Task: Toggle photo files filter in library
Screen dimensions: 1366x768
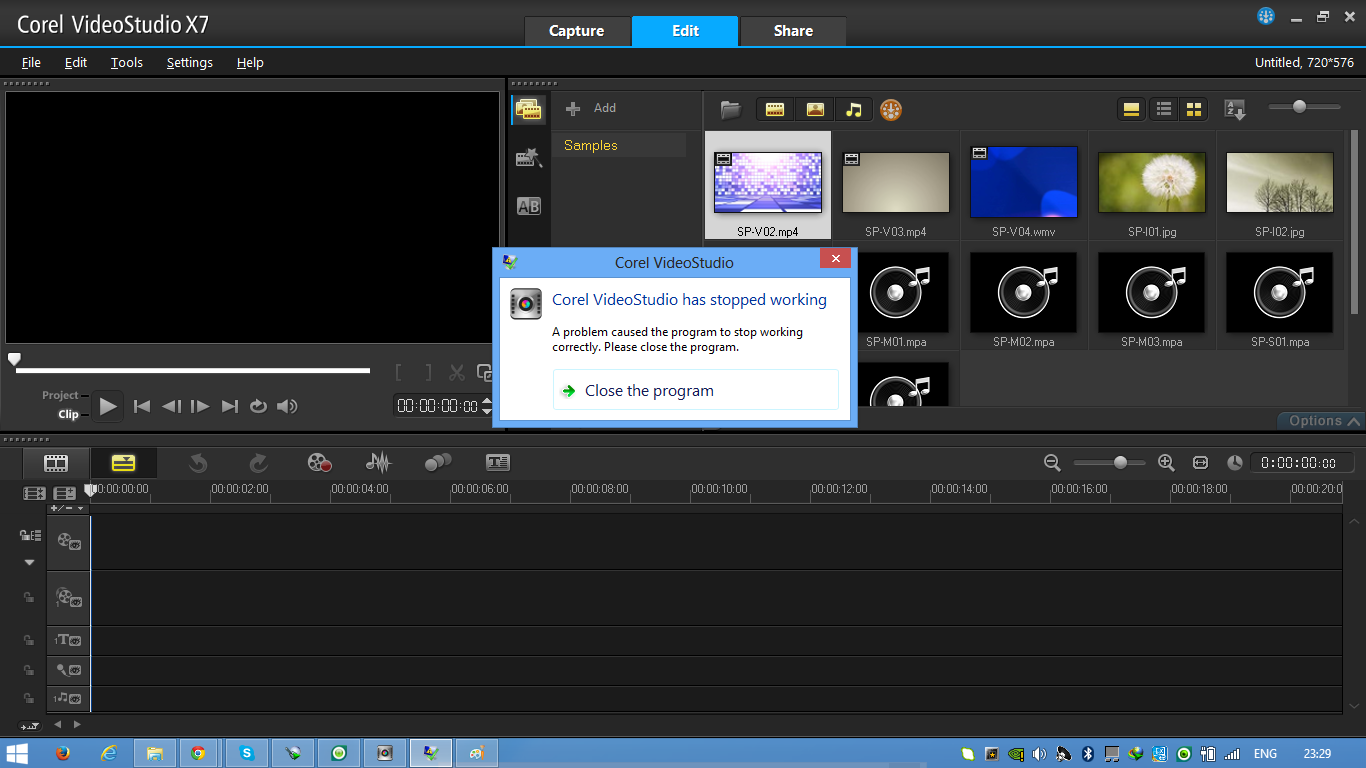Action: click(x=814, y=110)
